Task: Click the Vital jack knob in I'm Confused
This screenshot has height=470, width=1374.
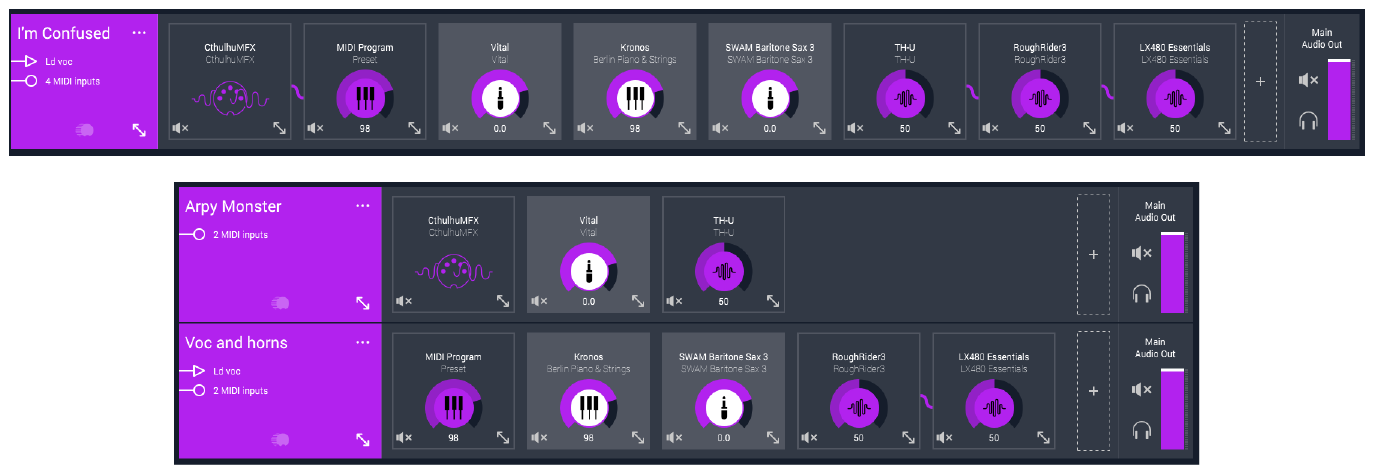Action: coord(499,98)
